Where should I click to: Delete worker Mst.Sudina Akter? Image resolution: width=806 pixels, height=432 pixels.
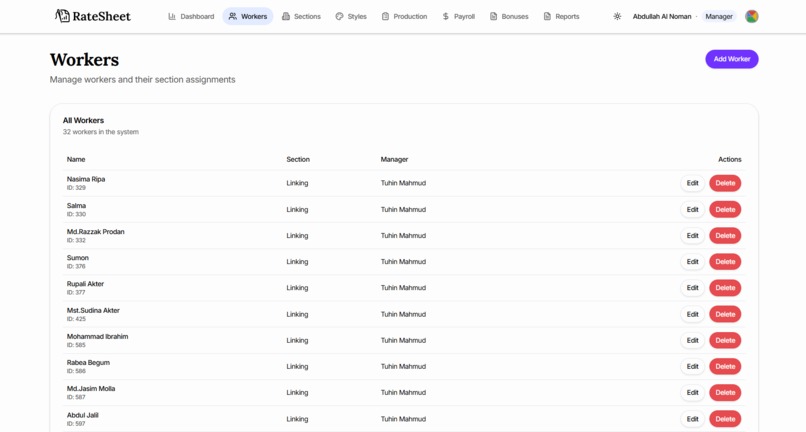[x=725, y=314]
